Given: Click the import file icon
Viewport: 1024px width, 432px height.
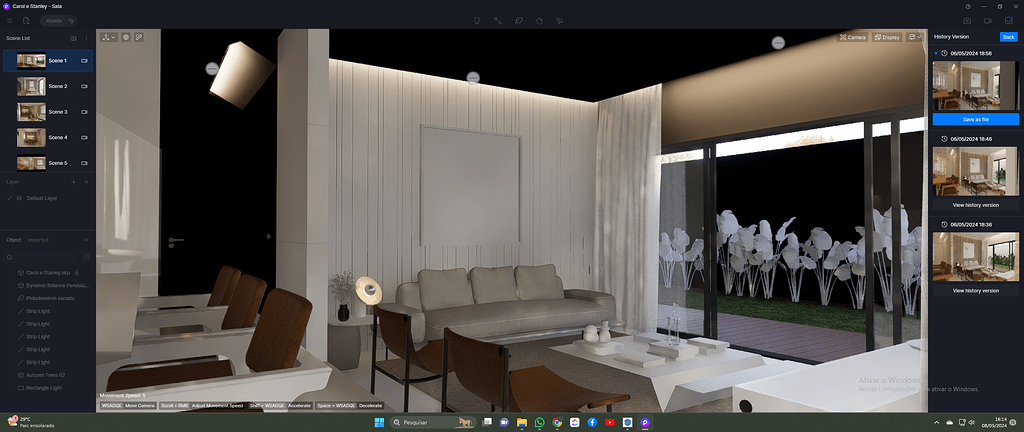Looking at the screenshot, I should tap(26, 21).
